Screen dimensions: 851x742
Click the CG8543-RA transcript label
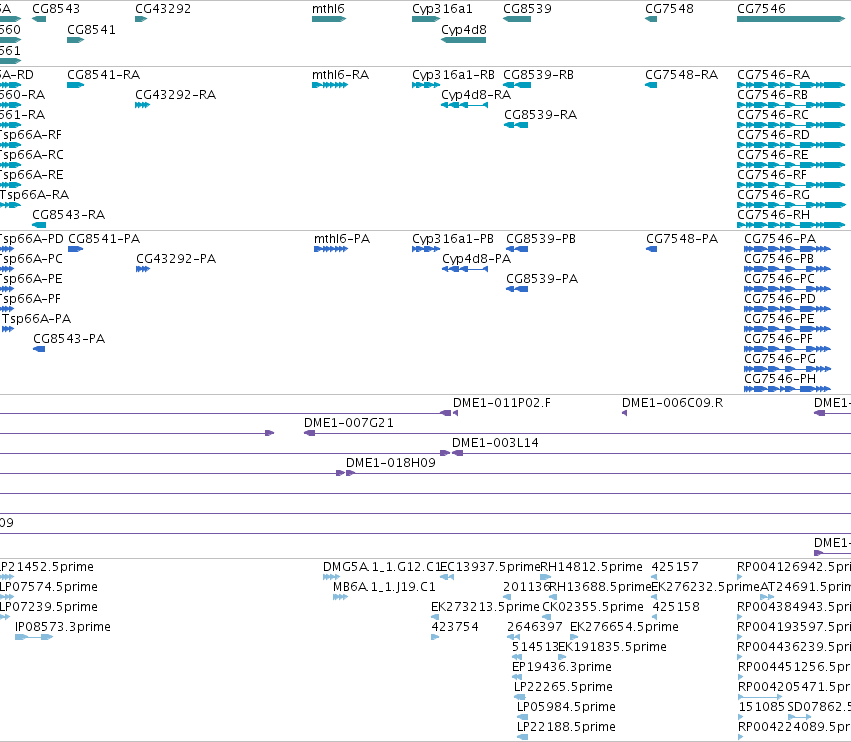[x=68, y=215]
